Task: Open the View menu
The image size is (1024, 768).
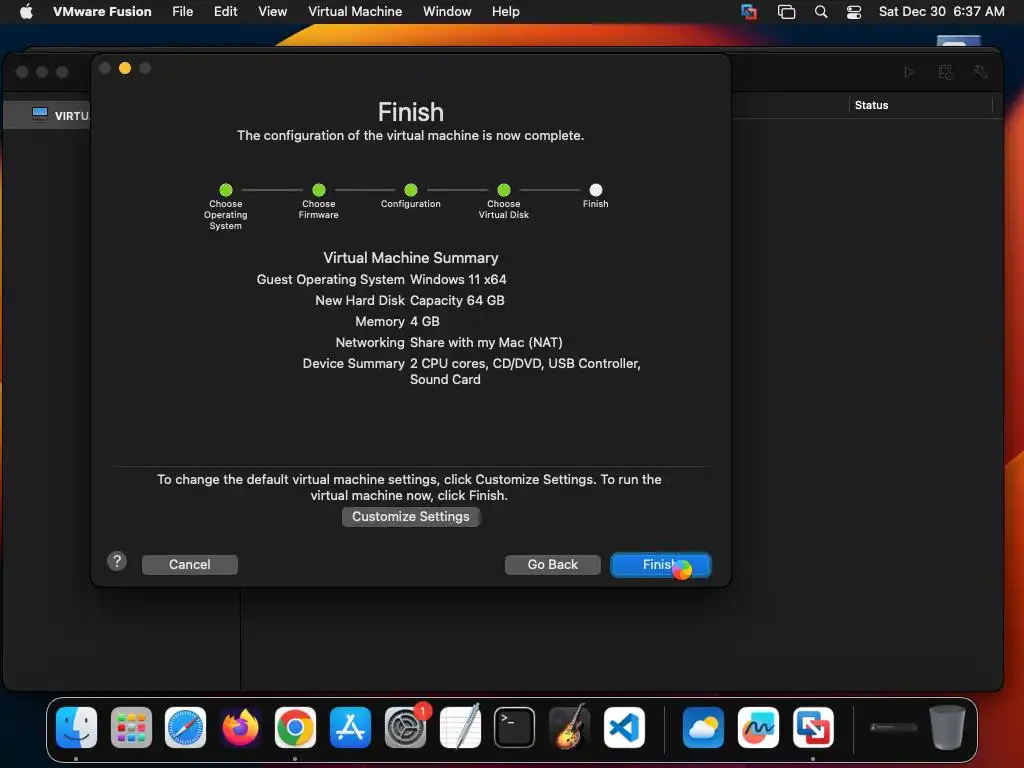Action: pos(272,11)
